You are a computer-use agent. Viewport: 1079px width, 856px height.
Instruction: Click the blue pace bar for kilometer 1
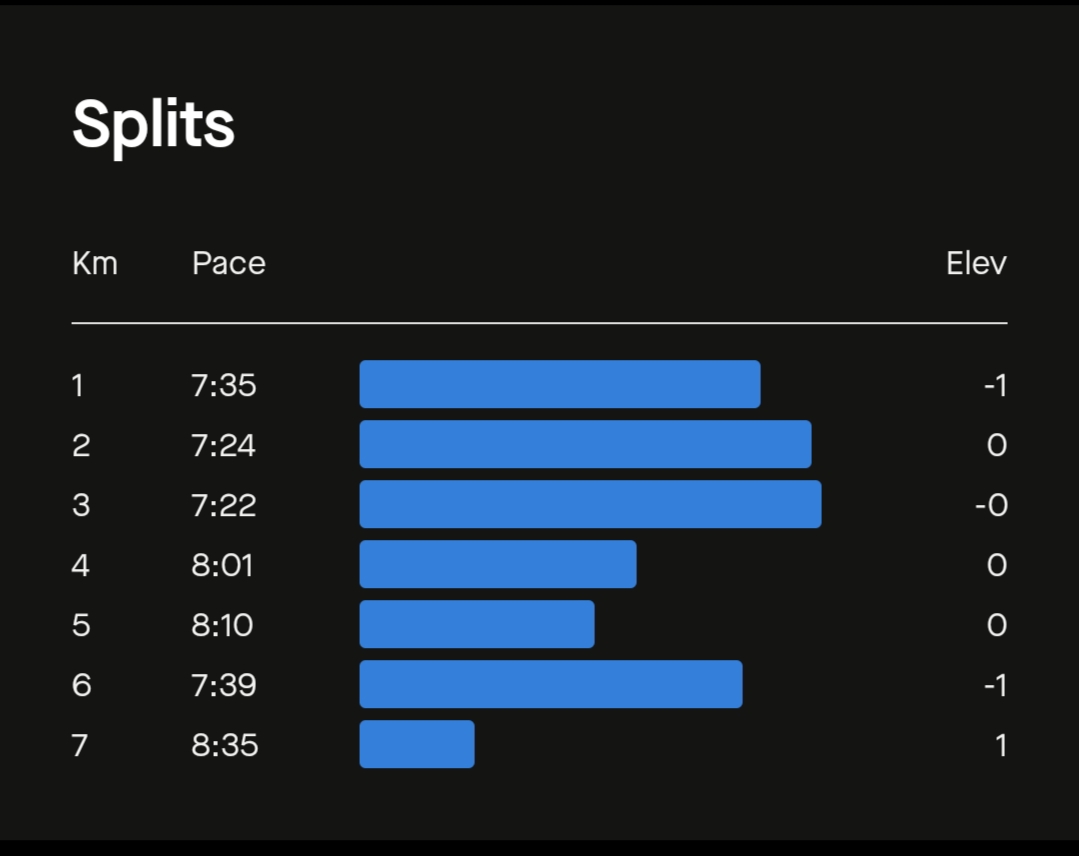coord(560,384)
